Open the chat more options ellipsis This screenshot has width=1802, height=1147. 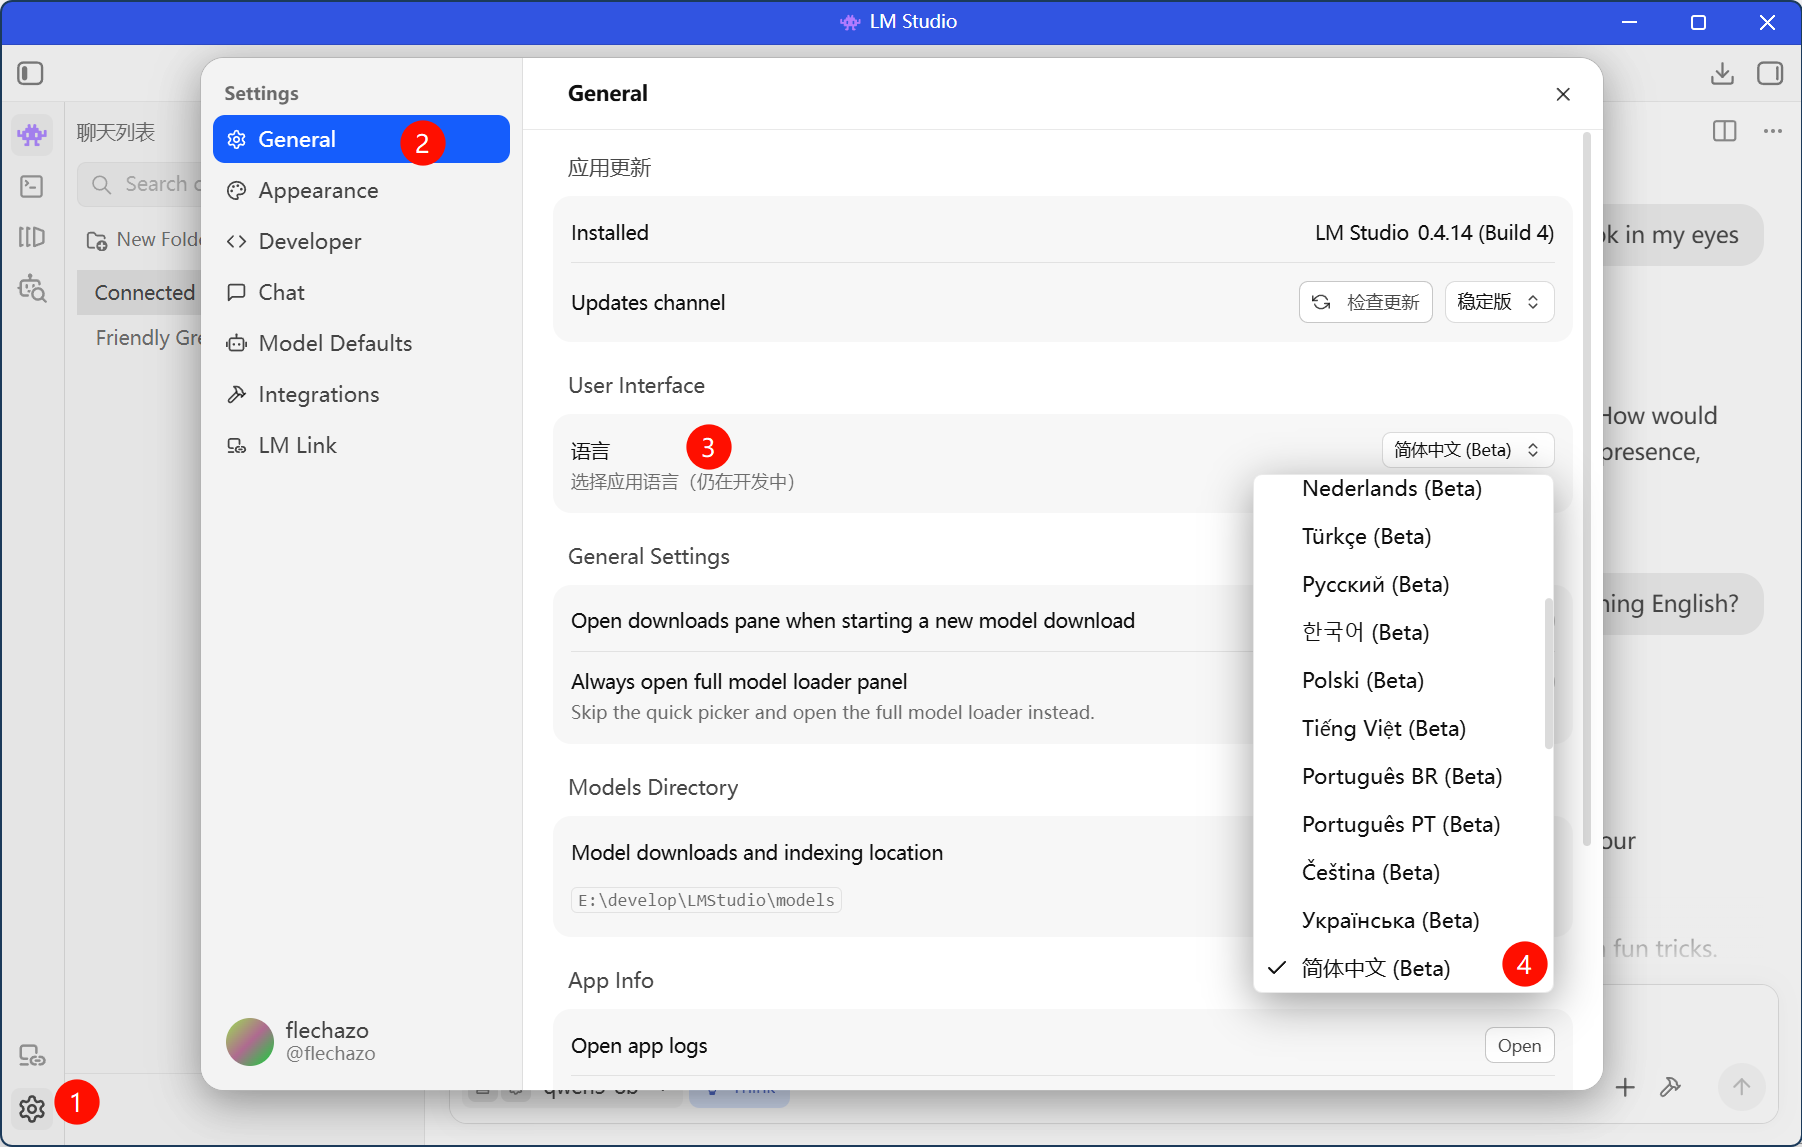(x=1773, y=131)
